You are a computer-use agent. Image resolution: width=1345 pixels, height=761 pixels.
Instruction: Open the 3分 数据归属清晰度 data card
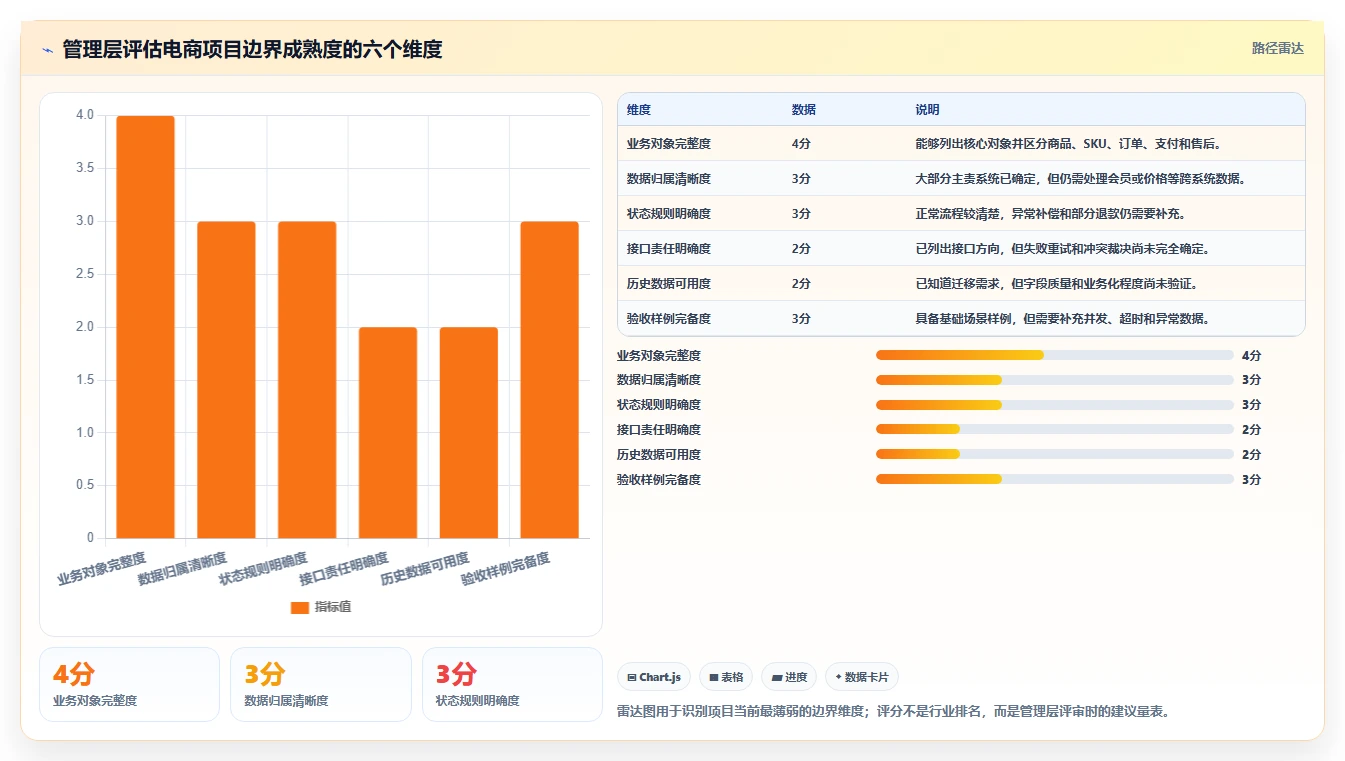pyautogui.click(x=321, y=684)
